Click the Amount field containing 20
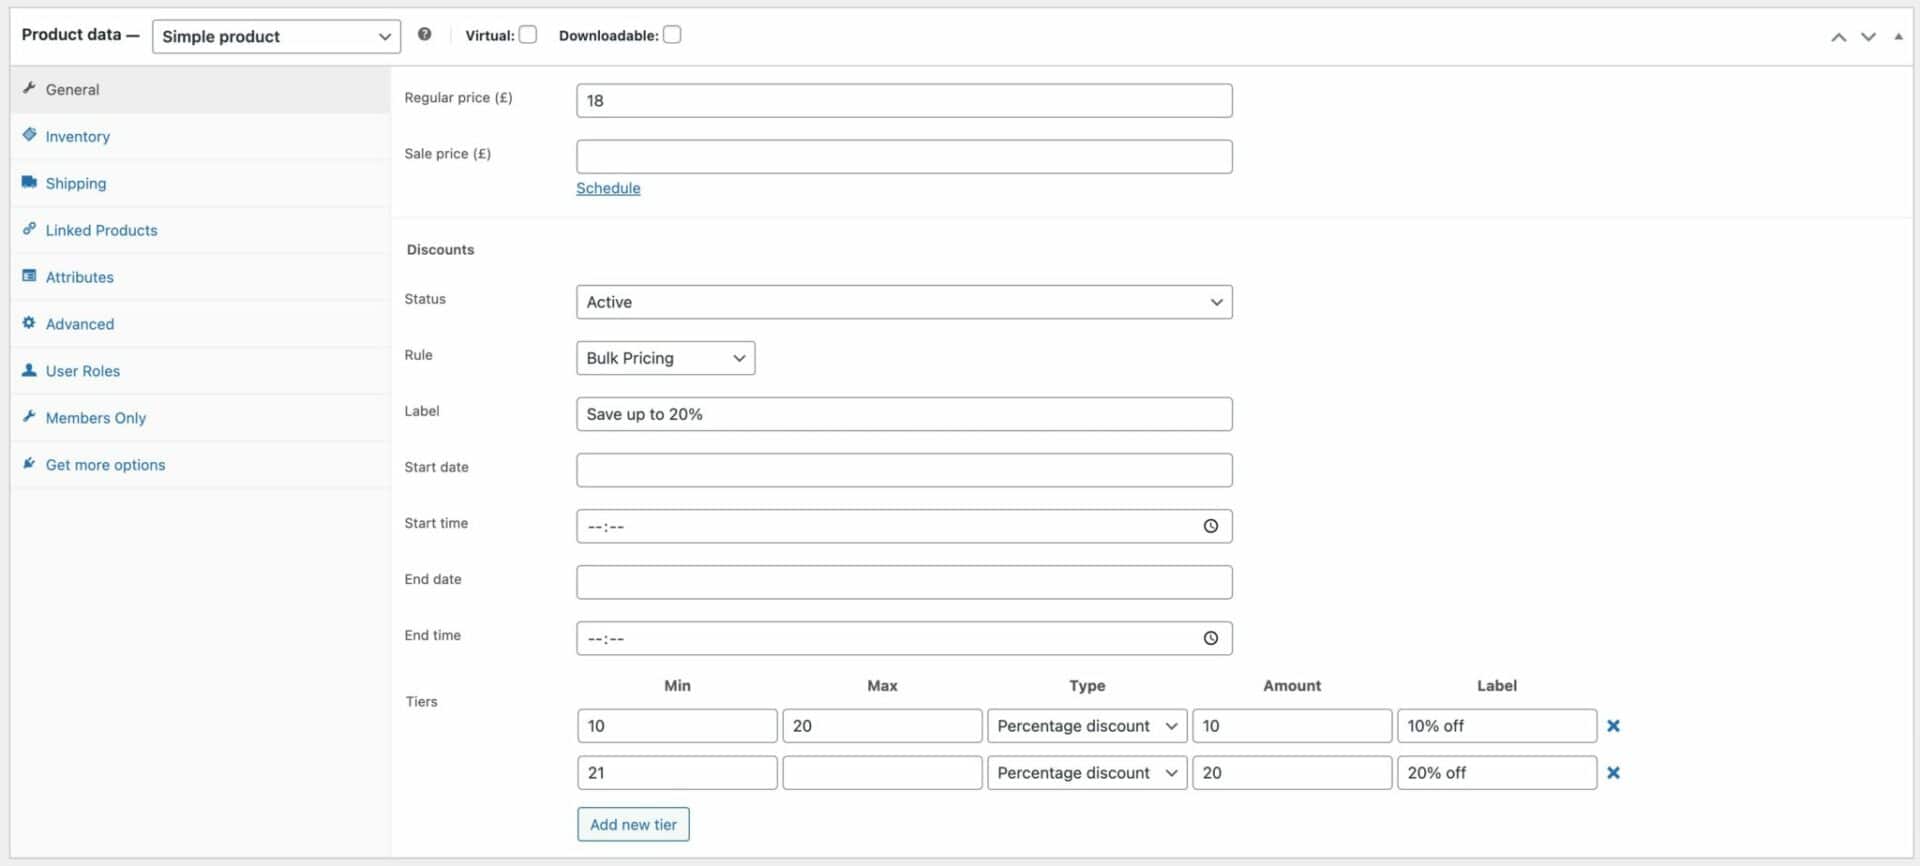This screenshot has height=866, width=1920. pyautogui.click(x=1292, y=773)
